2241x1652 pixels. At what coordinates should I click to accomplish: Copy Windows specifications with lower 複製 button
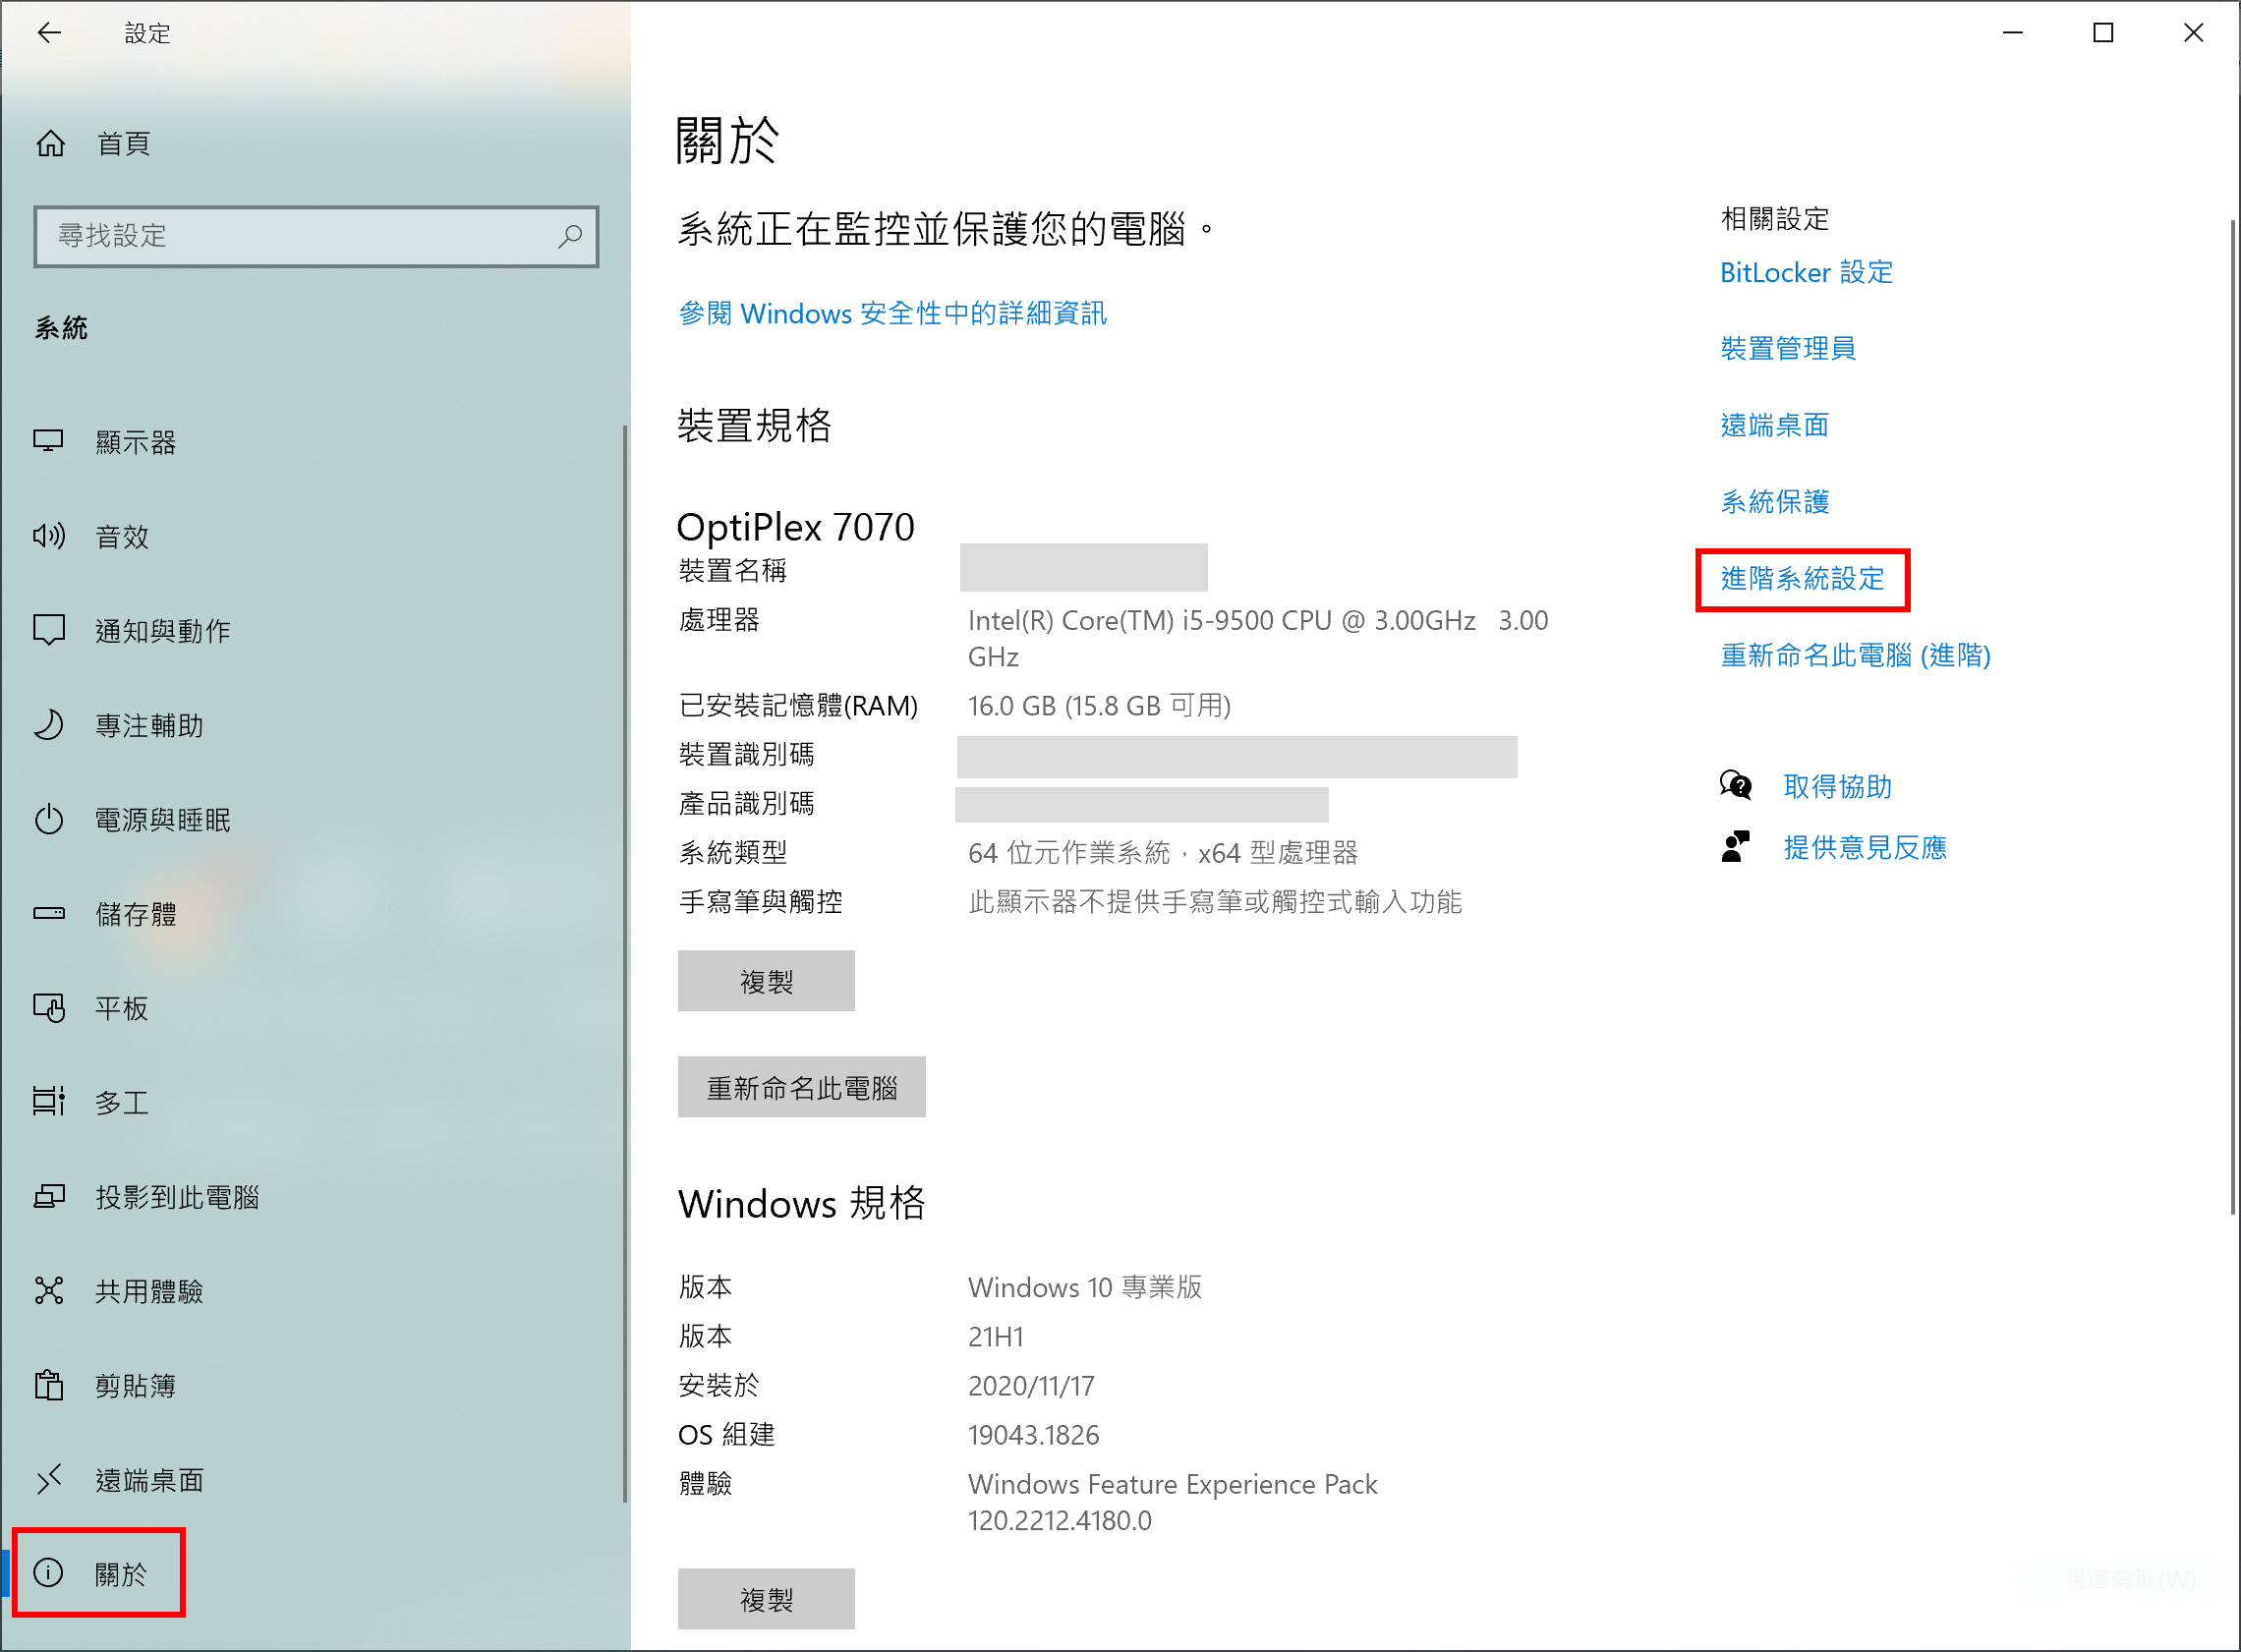coord(766,1599)
